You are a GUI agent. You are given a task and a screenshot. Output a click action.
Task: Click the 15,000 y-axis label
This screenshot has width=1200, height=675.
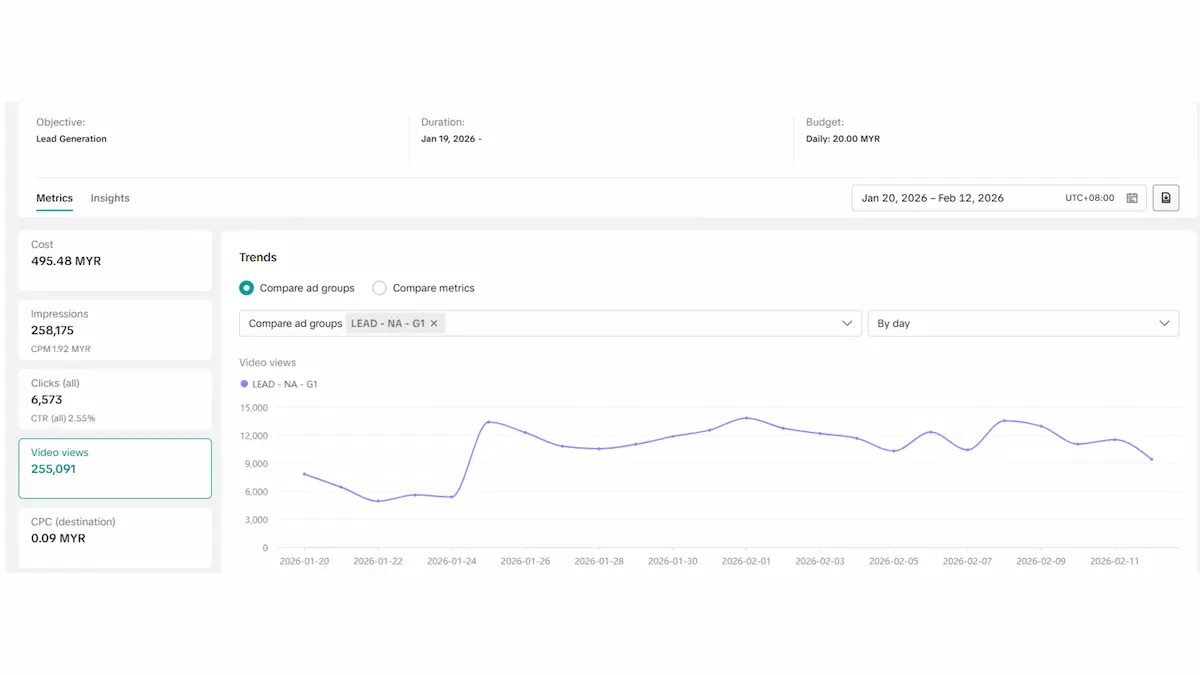[x=254, y=408]
